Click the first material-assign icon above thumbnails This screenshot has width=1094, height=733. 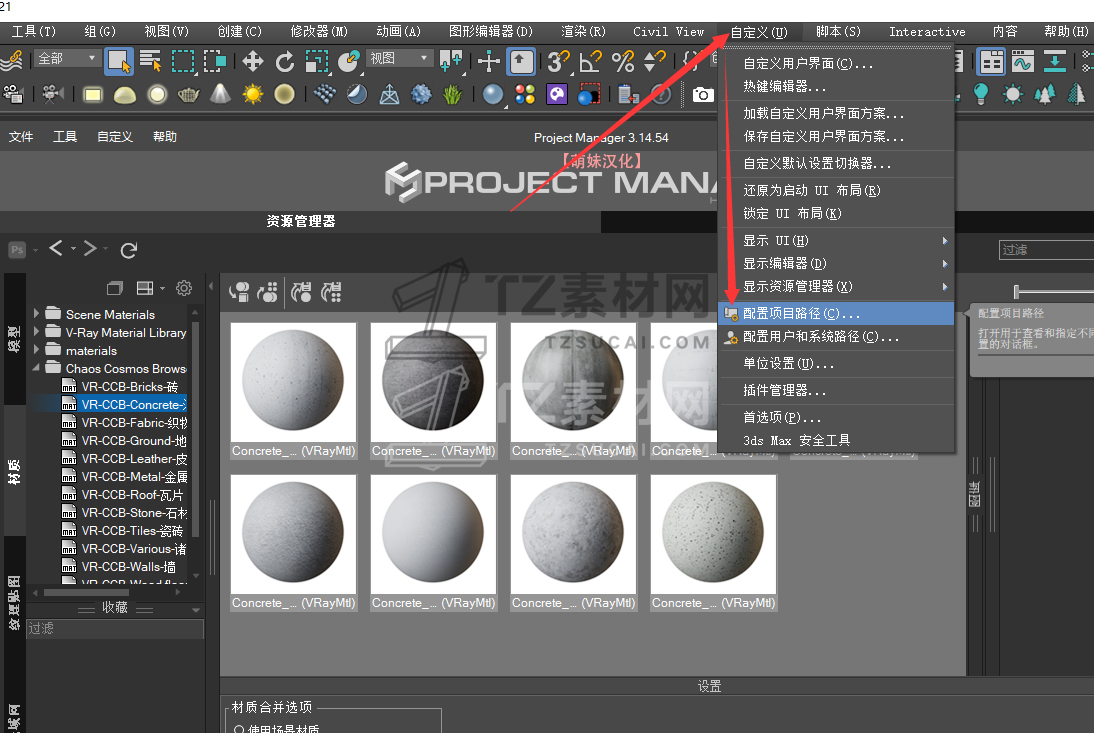239,292
